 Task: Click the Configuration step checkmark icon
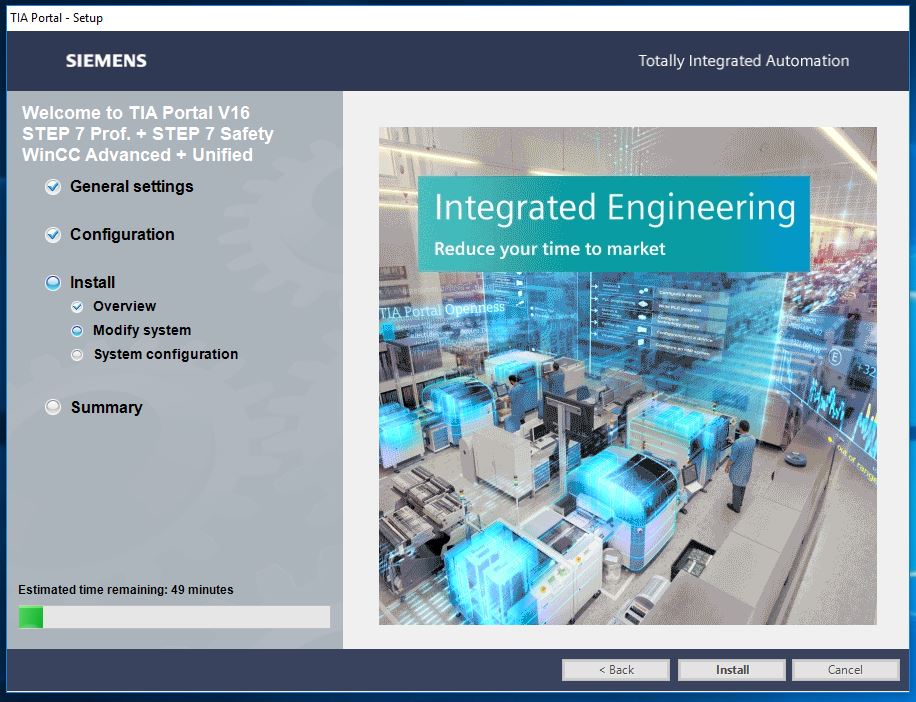point(53,235)
